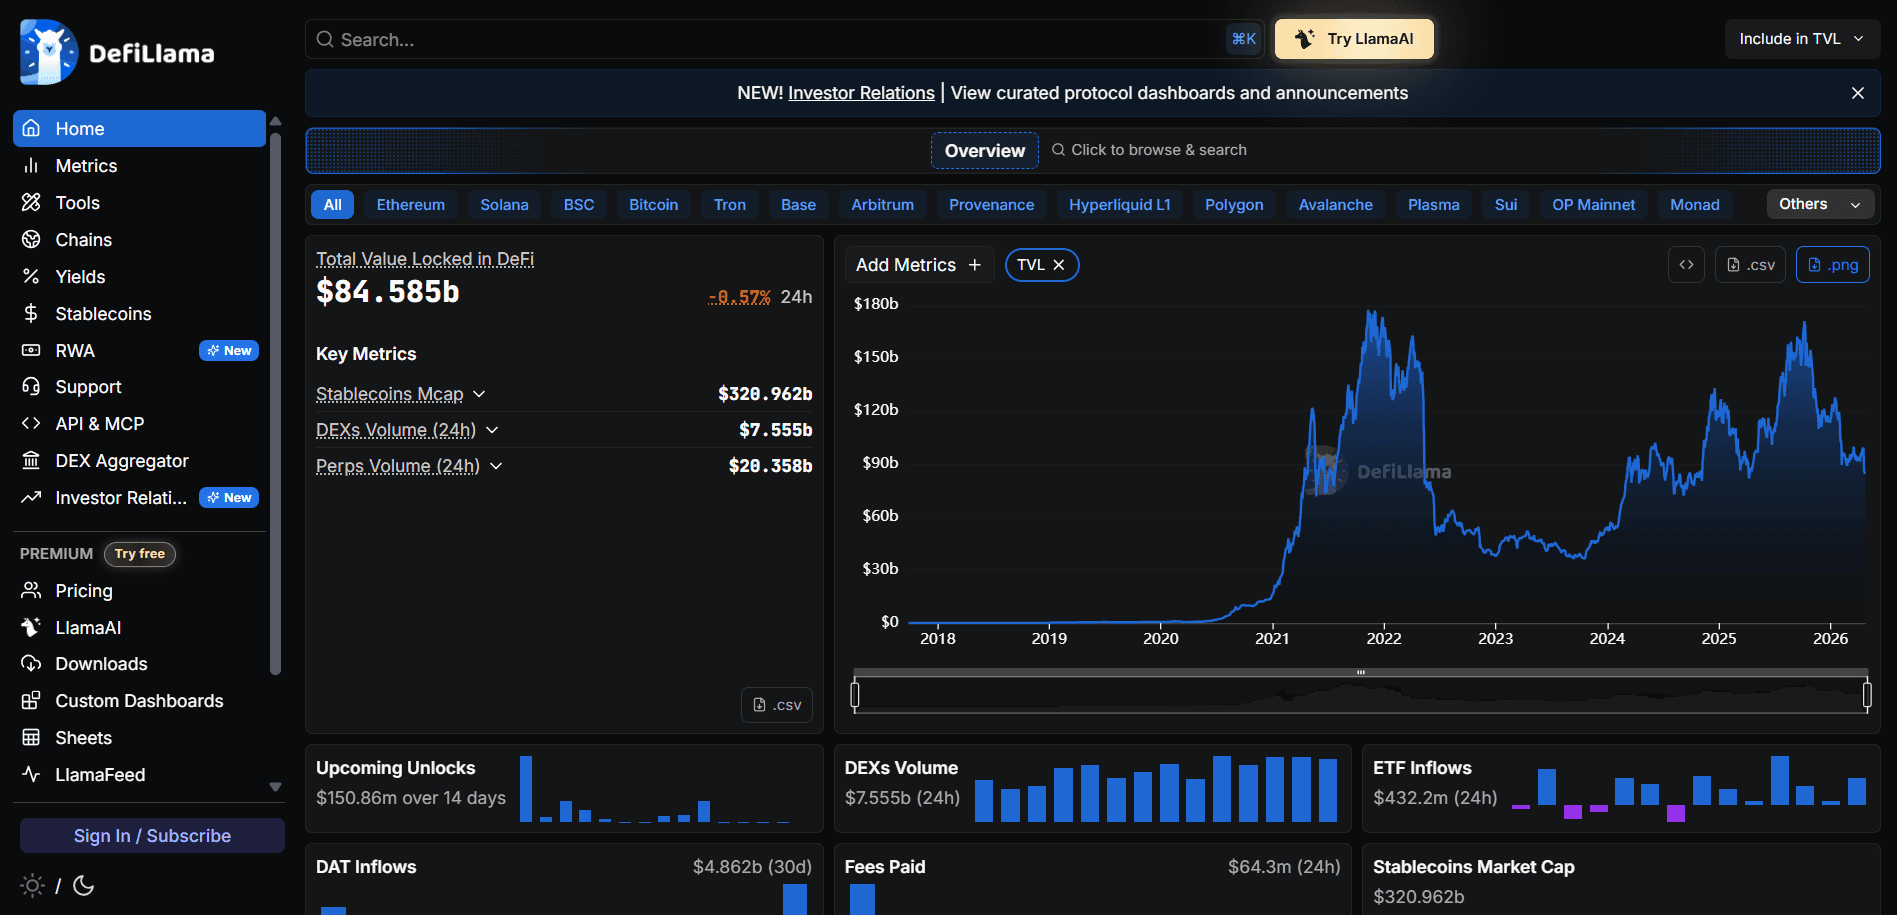This screenshot has width=1897, height=915.
Task: Open API & MCP item
Action: (x=139, y=424)
